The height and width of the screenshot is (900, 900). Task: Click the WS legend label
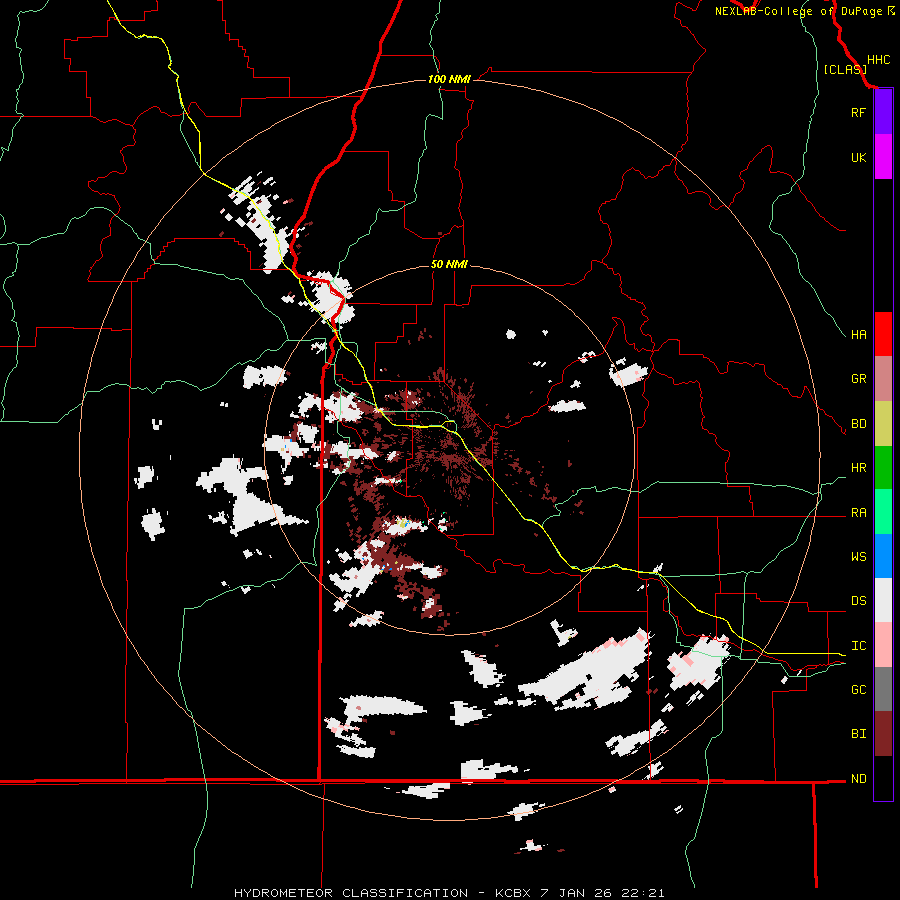click(858, 557)
